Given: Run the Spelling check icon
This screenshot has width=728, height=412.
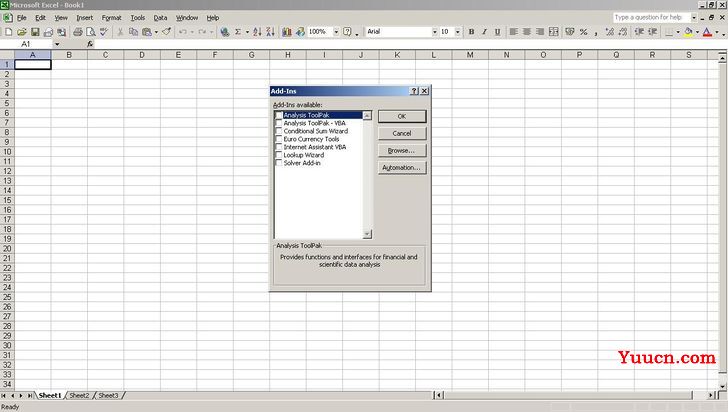Looking at the screenshot, I should click(x=104, y=32).
